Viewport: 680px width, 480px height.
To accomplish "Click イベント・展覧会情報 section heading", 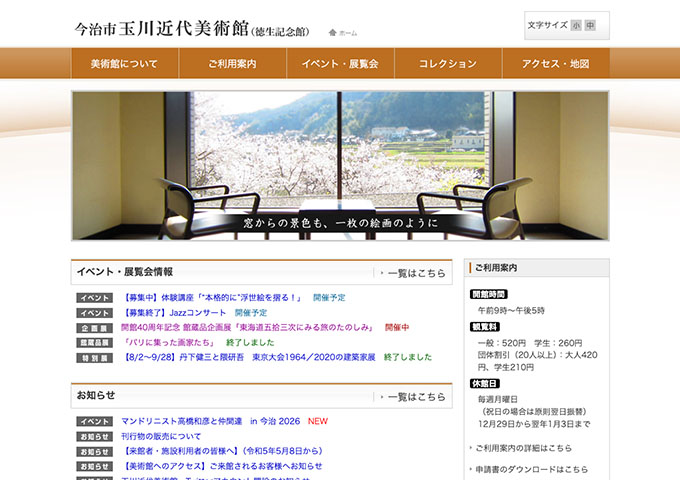I will pyautogui.click(x=125, y=272).
